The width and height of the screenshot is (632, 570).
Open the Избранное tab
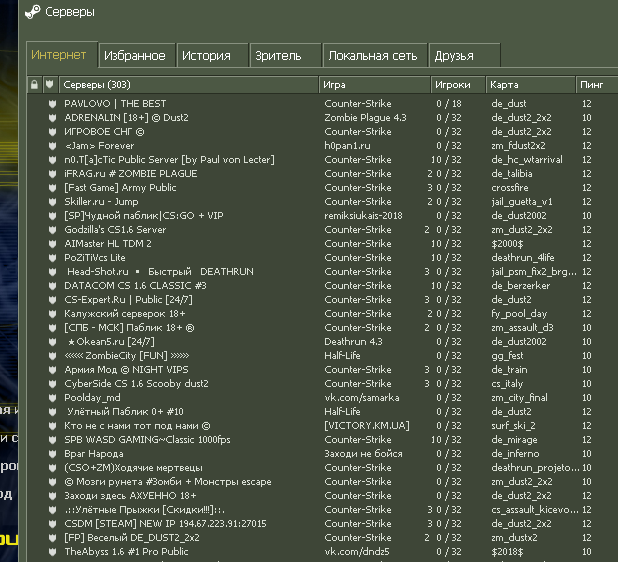(x=136, y=55)
